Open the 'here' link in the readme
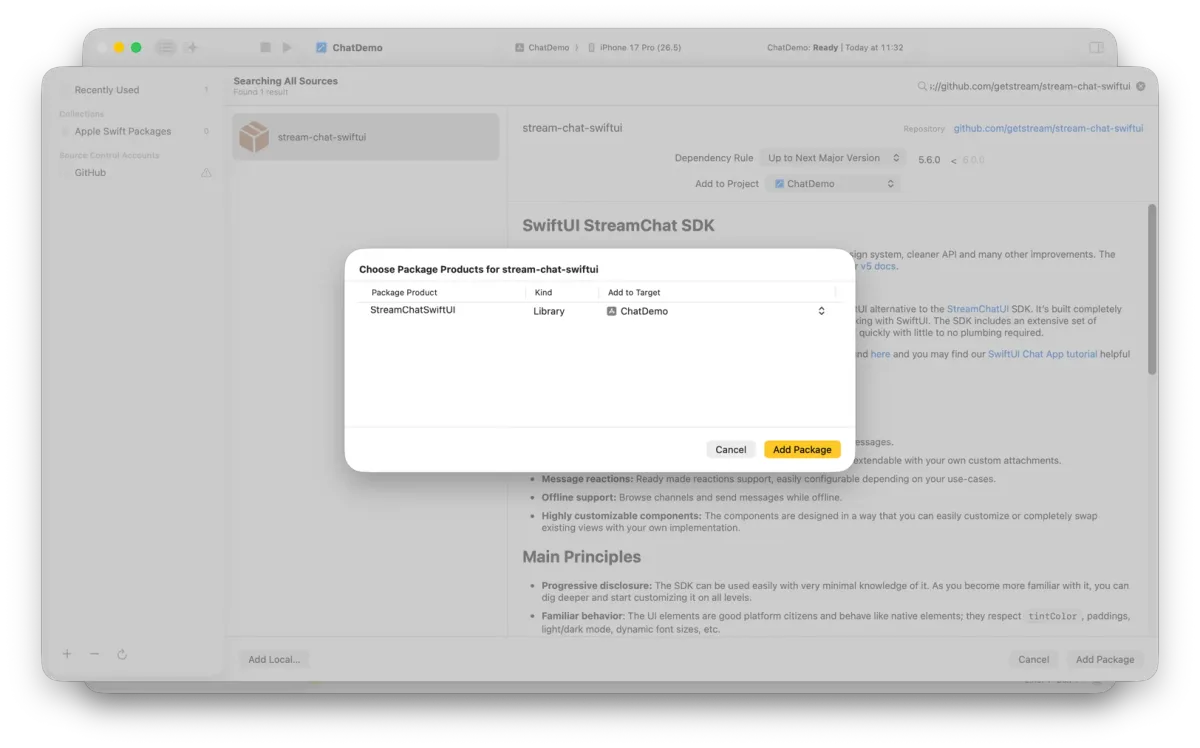This screenshot has width=1200, height=748. tap(880, 354)
